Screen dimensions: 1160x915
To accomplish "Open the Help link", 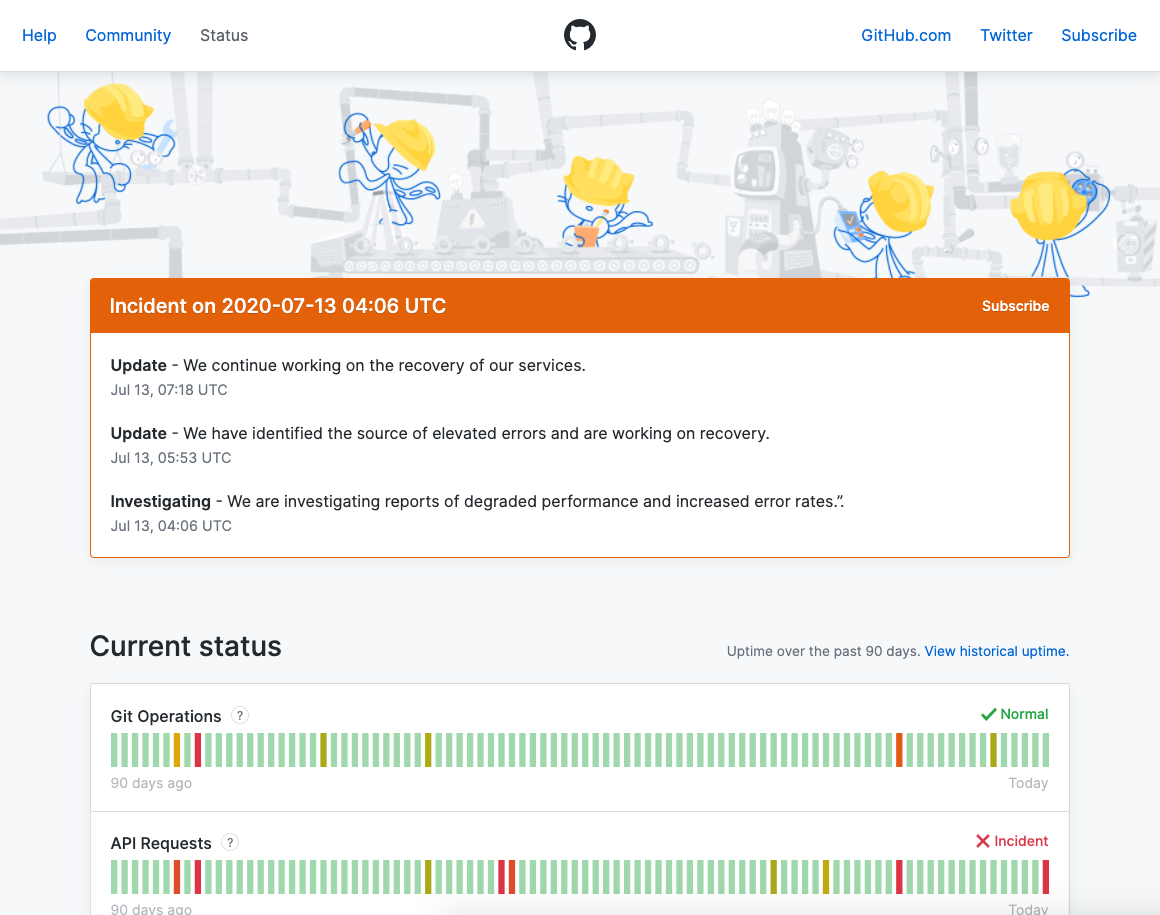I will pyautogui.click(x=39, y=36).
